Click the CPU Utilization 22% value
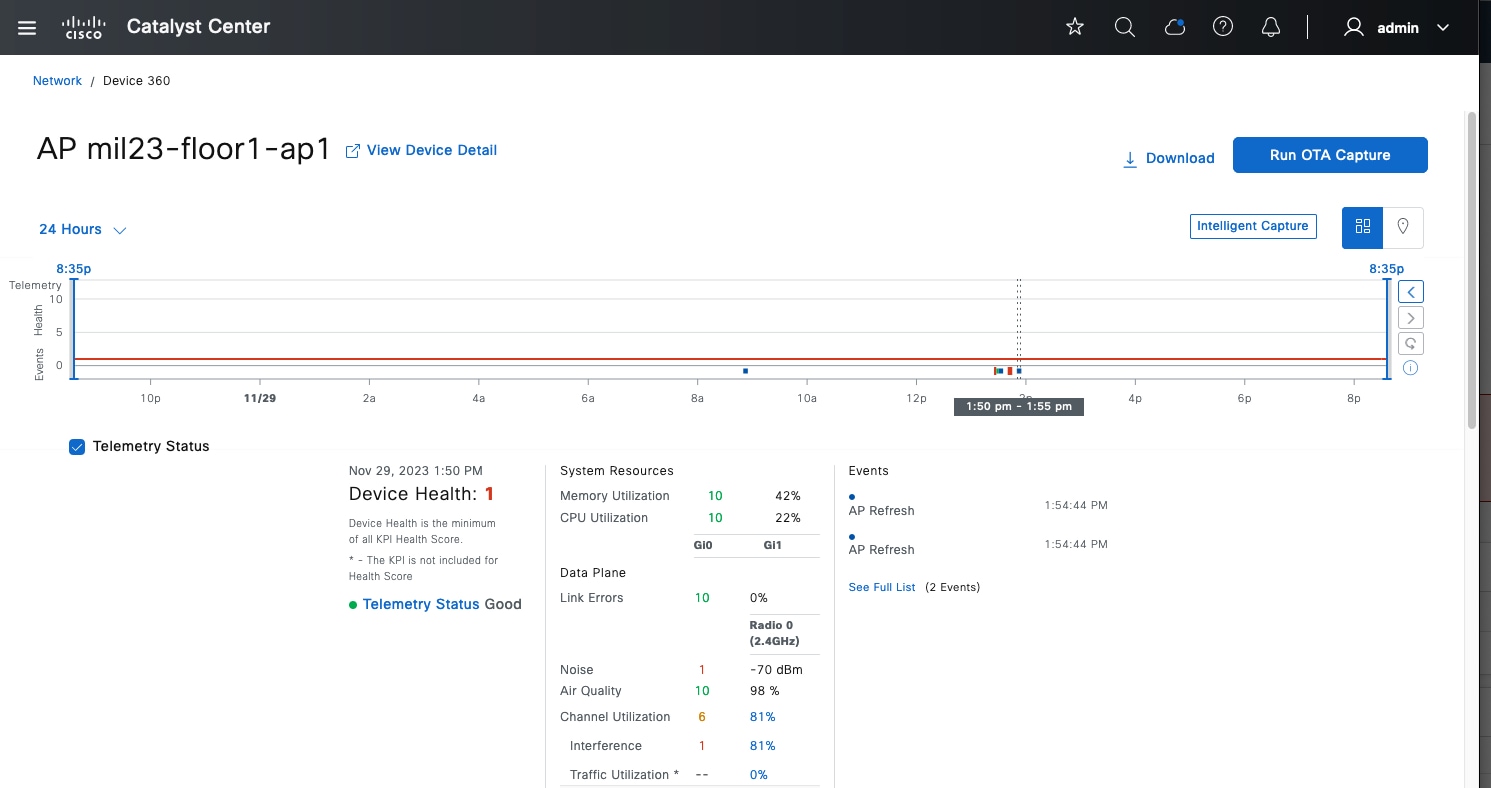 pos(788,518)
